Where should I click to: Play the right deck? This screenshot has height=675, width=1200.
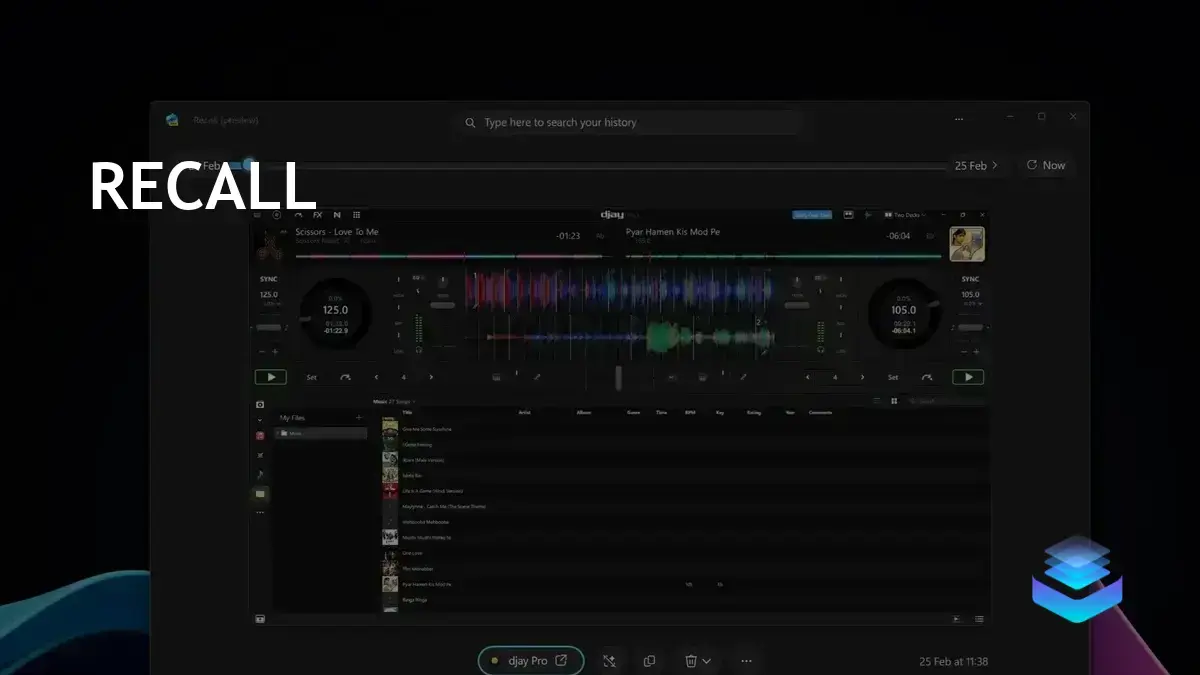(967, 377)
